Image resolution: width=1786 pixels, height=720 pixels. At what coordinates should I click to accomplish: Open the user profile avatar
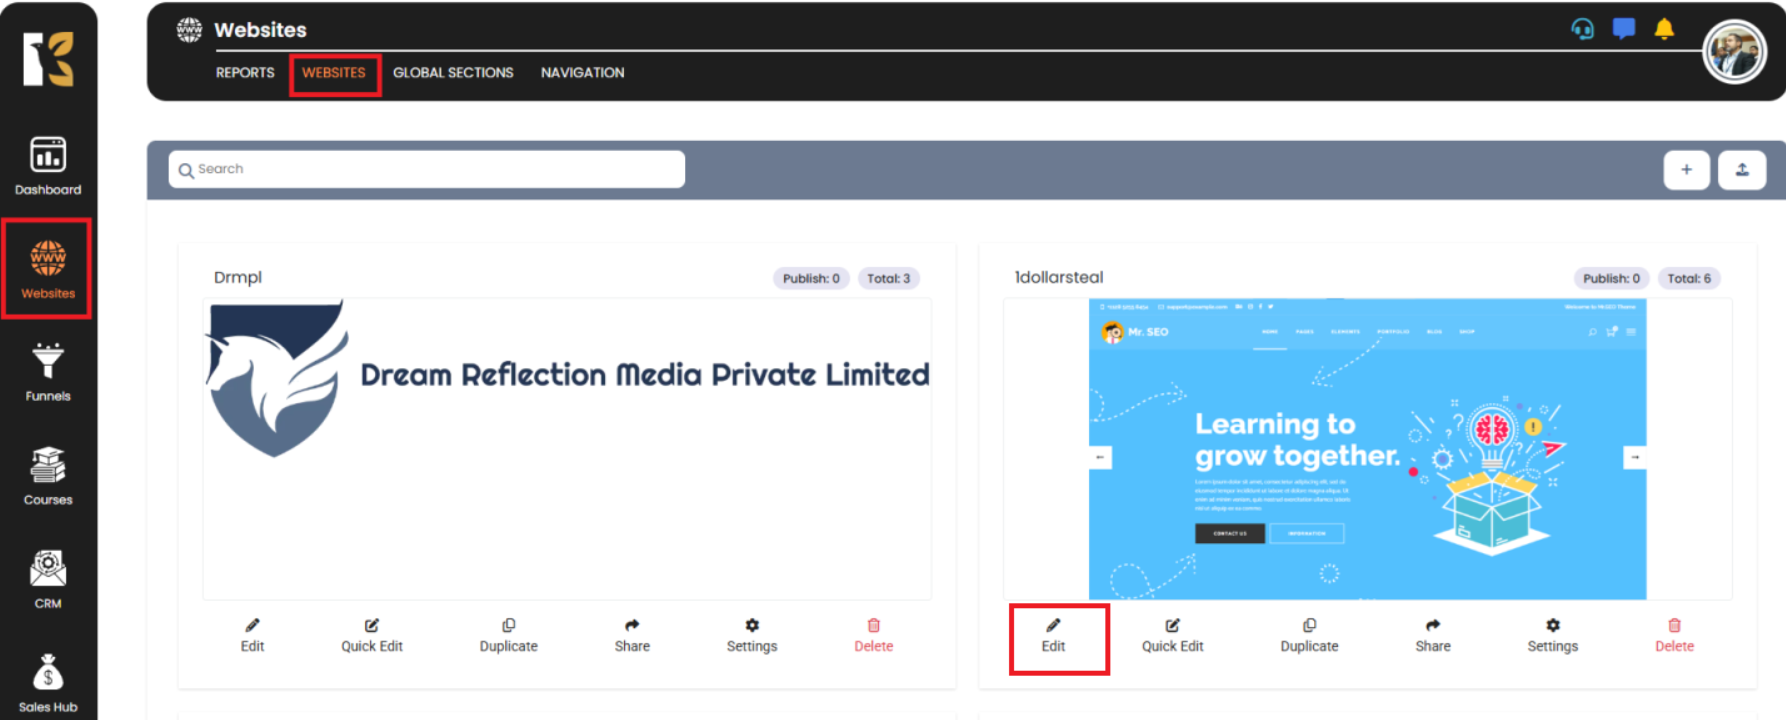coord(1734,53)
